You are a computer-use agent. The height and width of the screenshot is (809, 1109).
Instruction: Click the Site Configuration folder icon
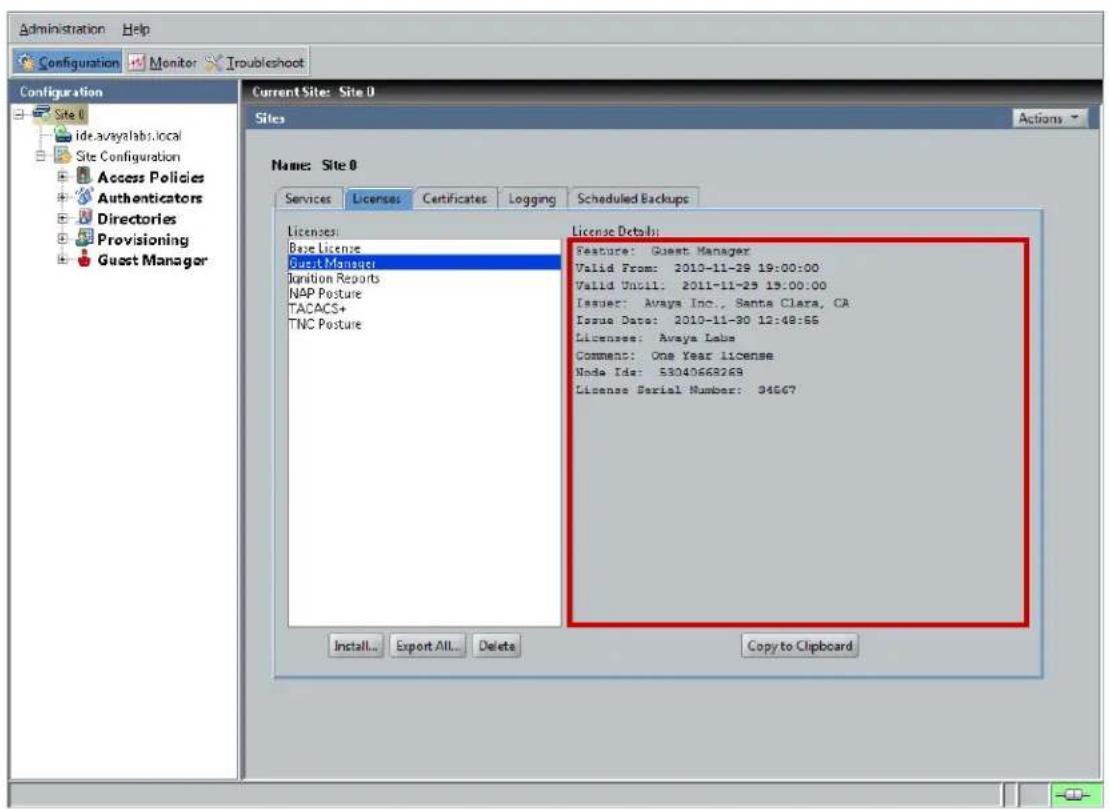(63, 155)
